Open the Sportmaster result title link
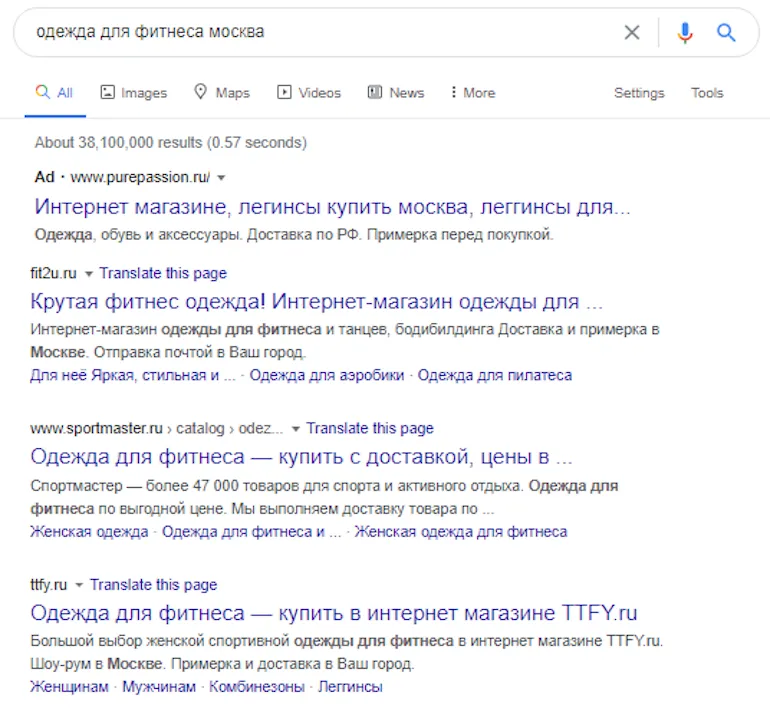 pos(301,457)
